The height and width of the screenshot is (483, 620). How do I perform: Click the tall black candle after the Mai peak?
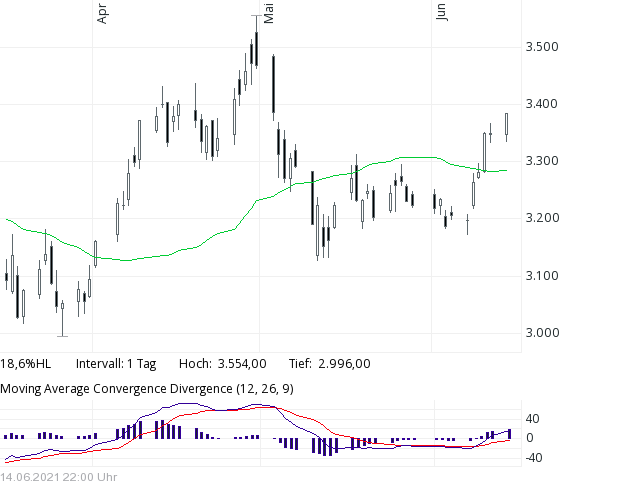273,85
